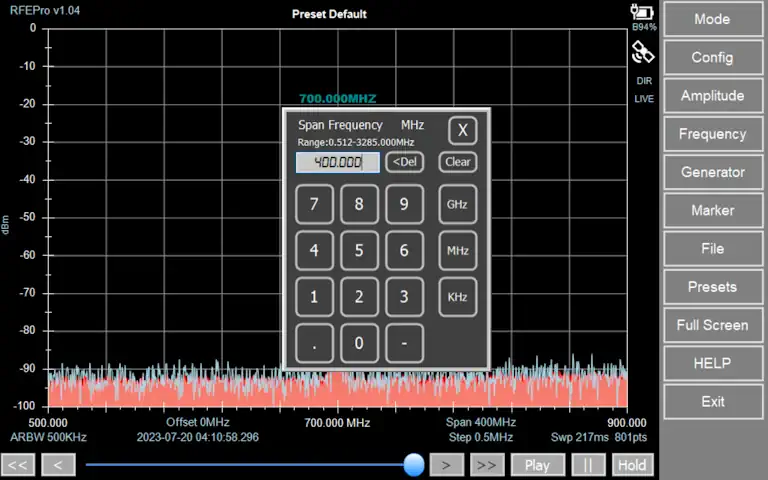Open the Marker menu
The width and height of the screenshot is (768, 480).
click(x=712, y=210)
